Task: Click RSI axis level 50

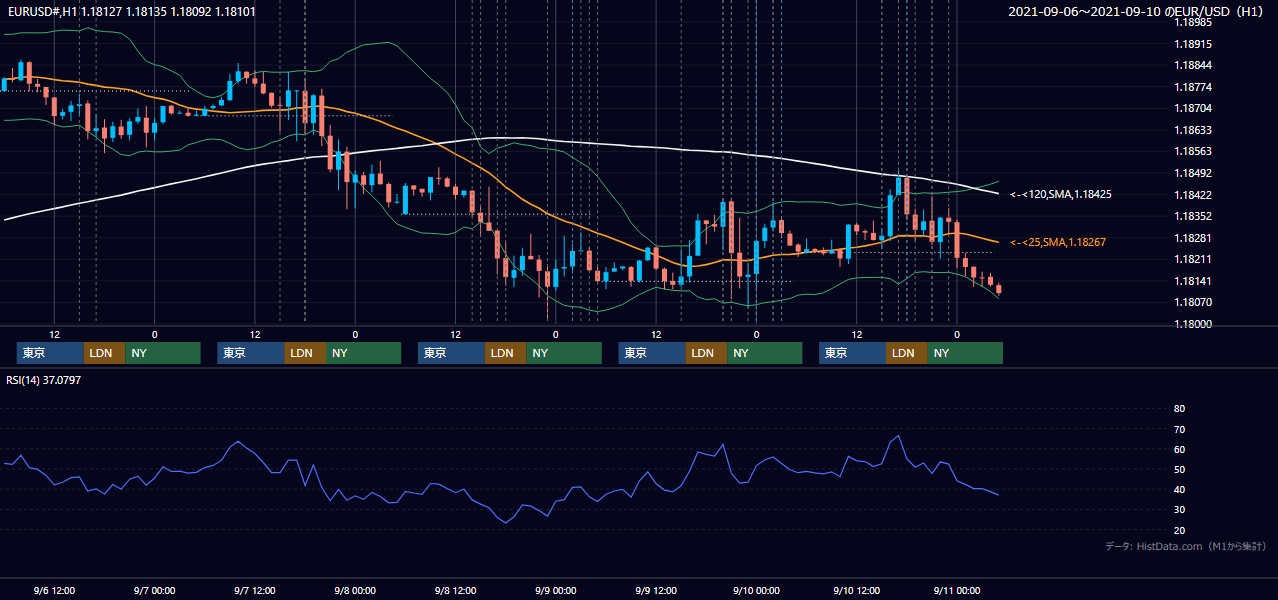Action: 1179,469
